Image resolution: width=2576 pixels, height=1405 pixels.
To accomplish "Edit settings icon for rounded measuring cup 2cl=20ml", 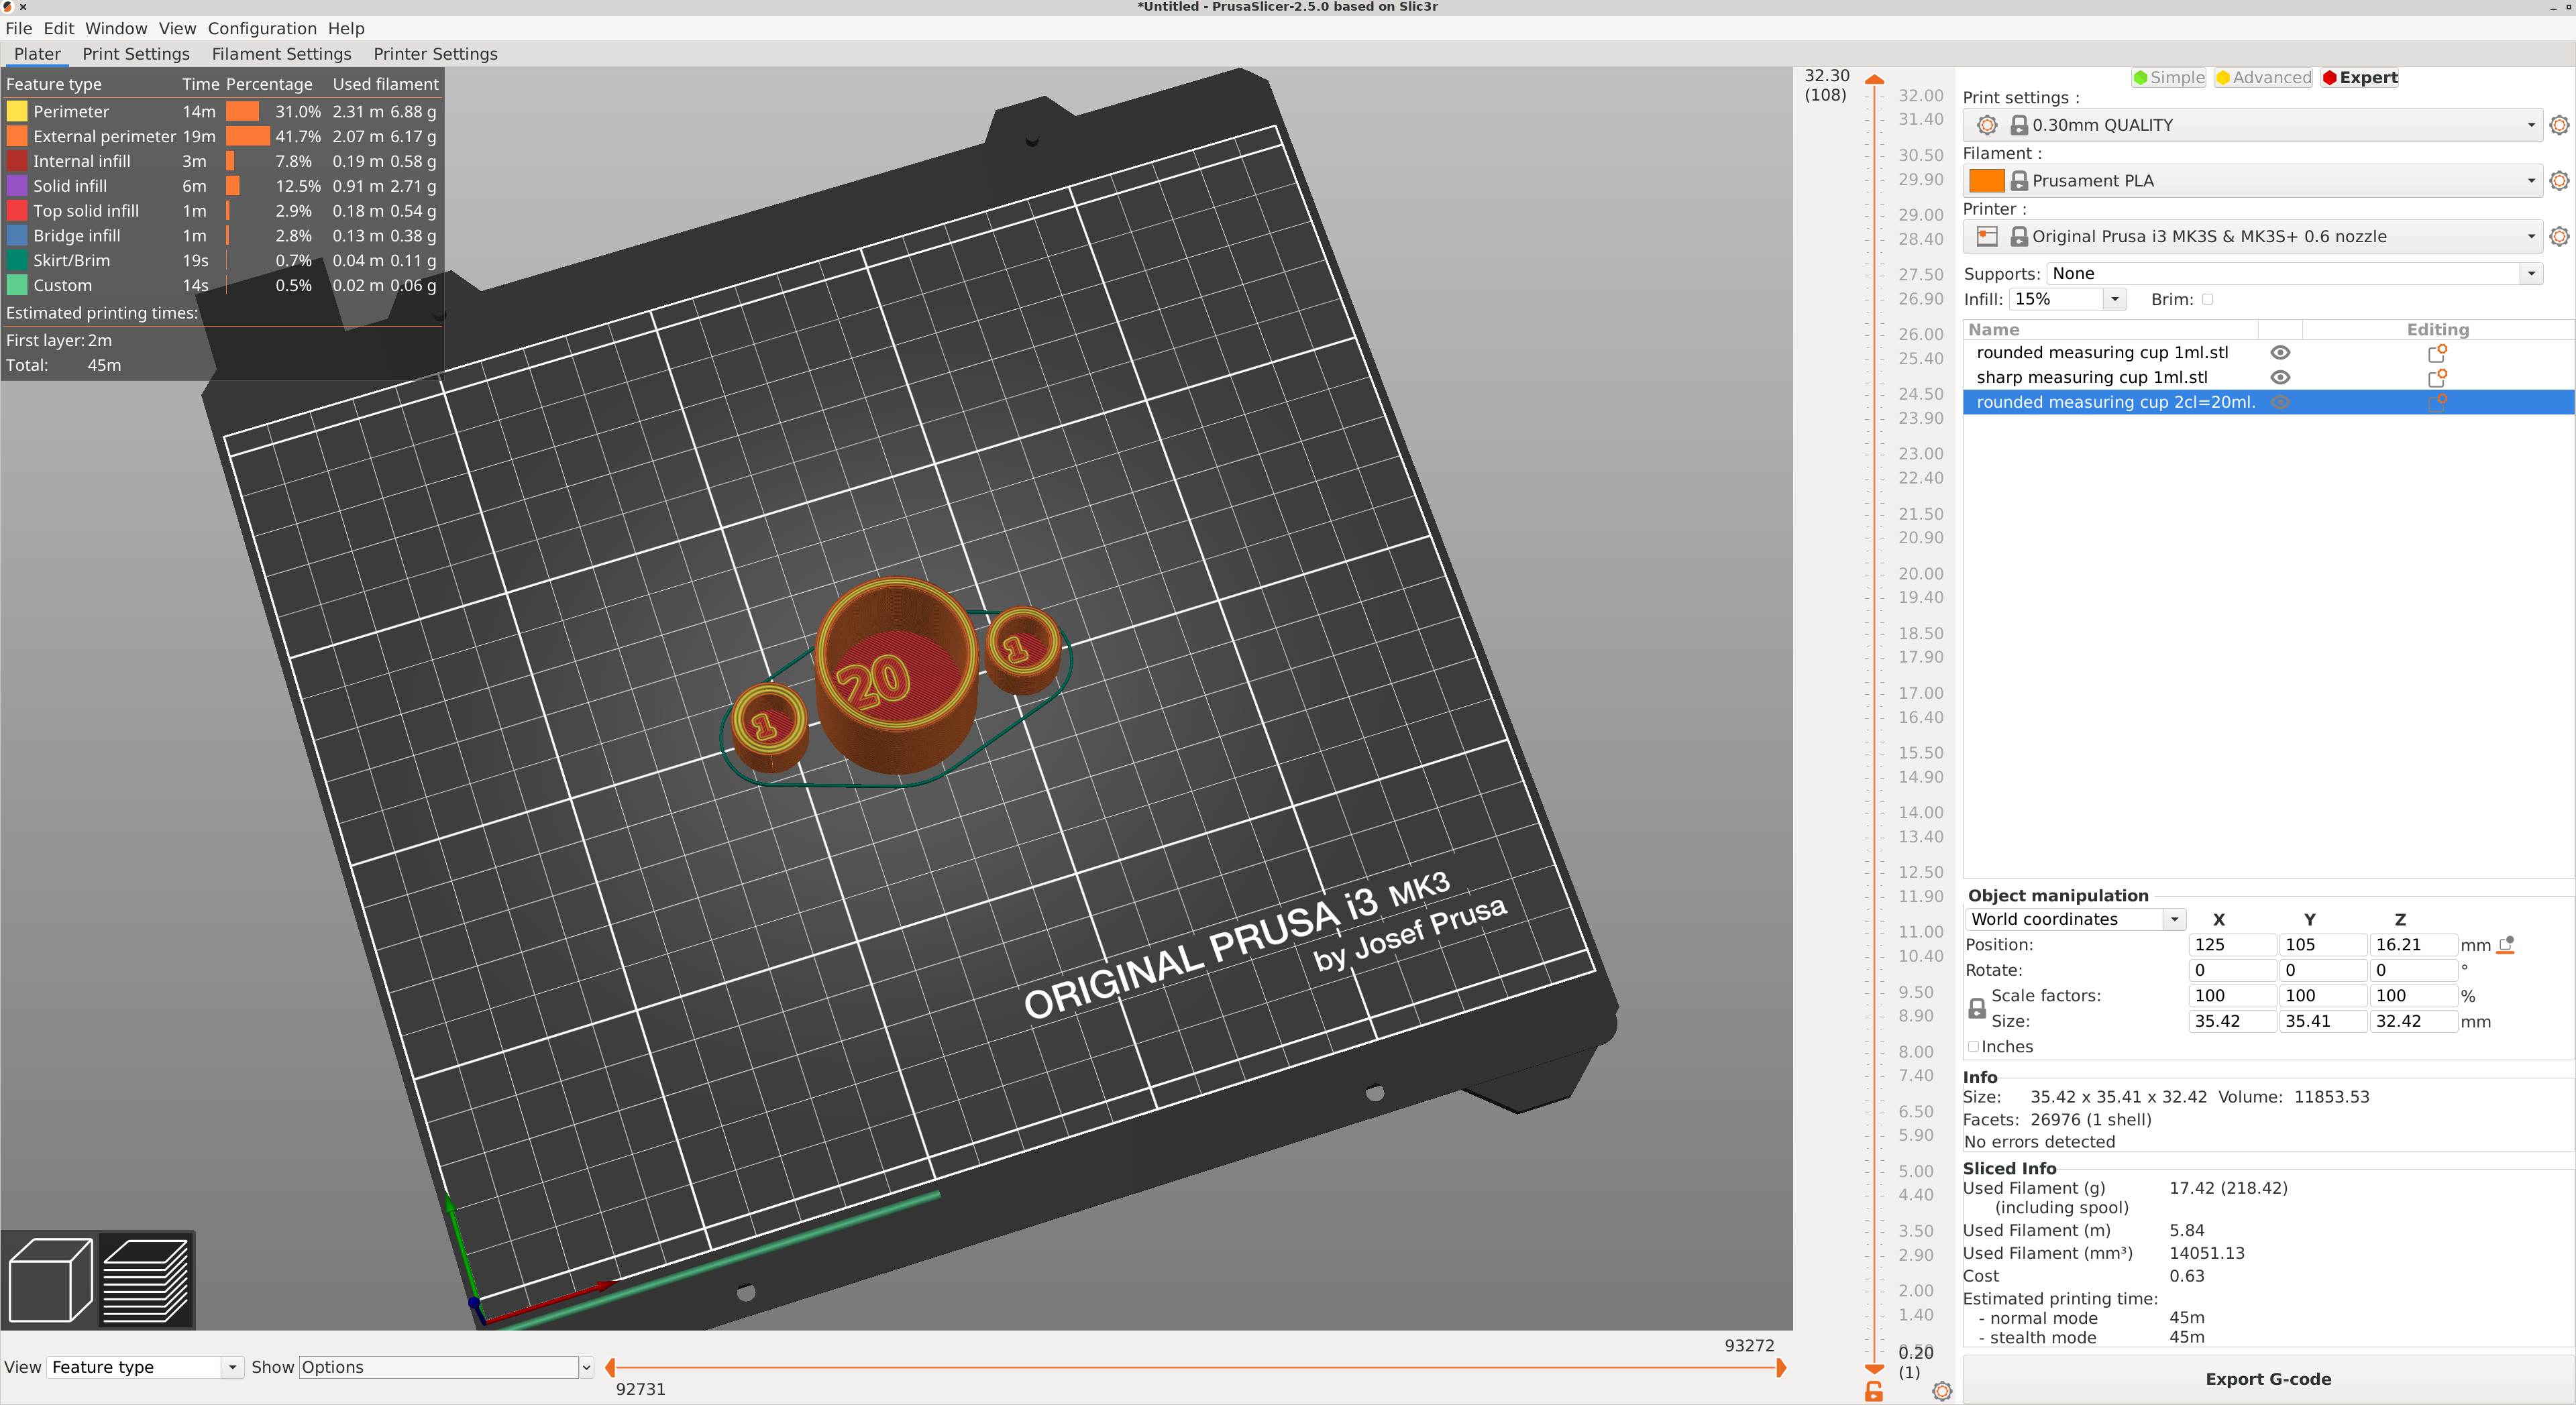I will point(2437,402).
